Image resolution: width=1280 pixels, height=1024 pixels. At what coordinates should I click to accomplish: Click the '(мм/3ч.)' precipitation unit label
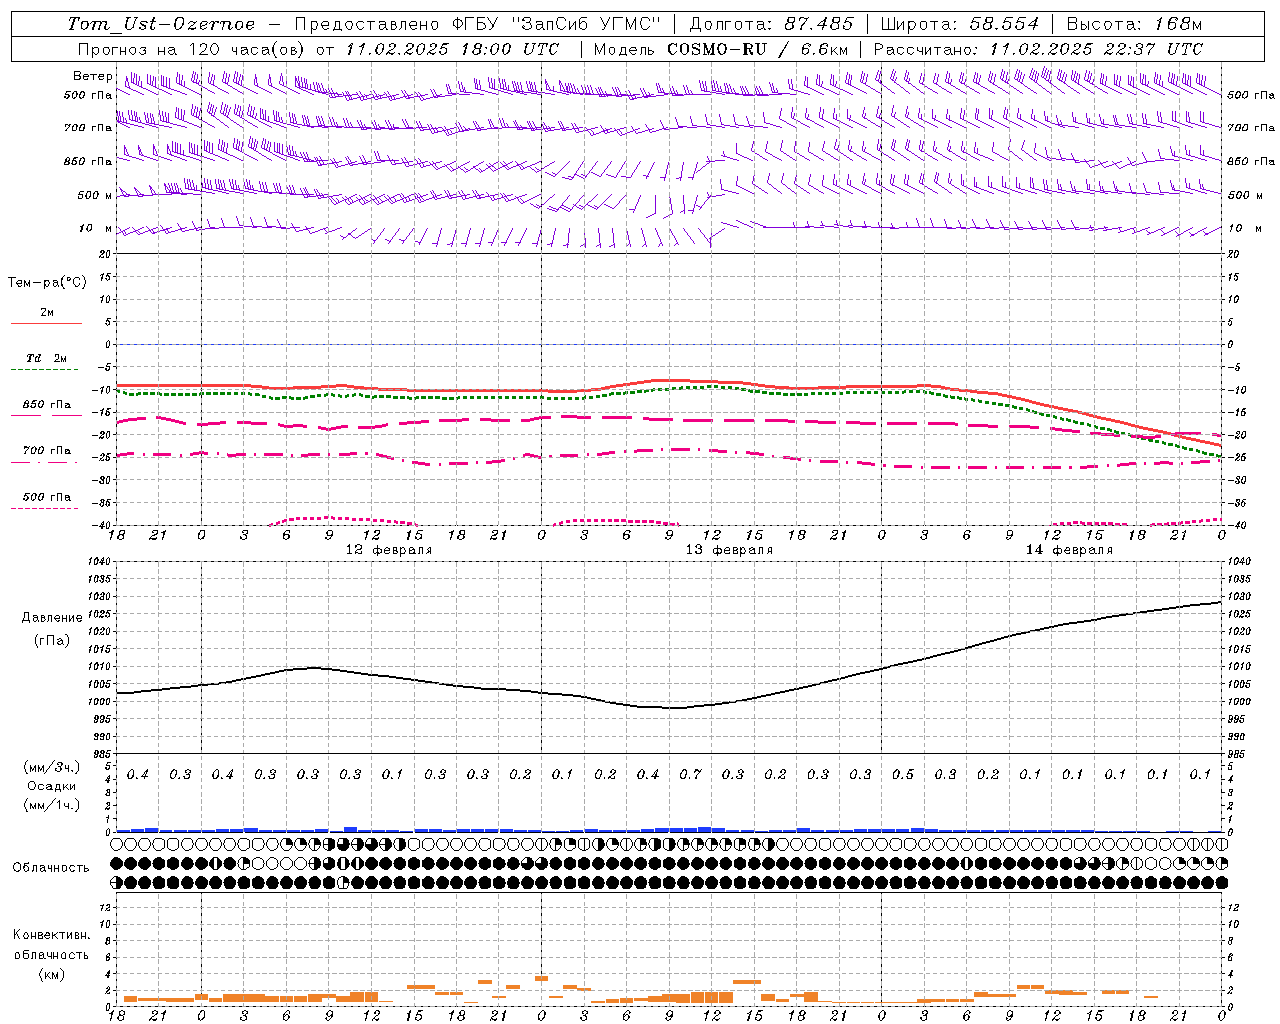click(x=51, y=767)
